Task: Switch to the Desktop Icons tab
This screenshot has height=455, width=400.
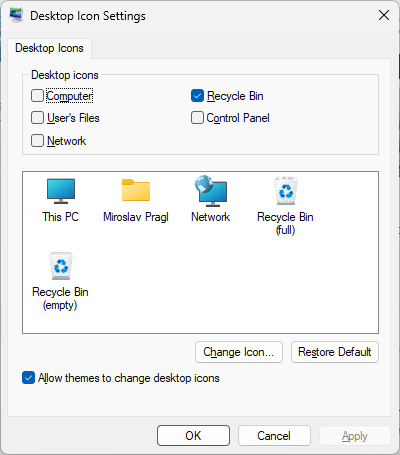Action: click(49, 48)
